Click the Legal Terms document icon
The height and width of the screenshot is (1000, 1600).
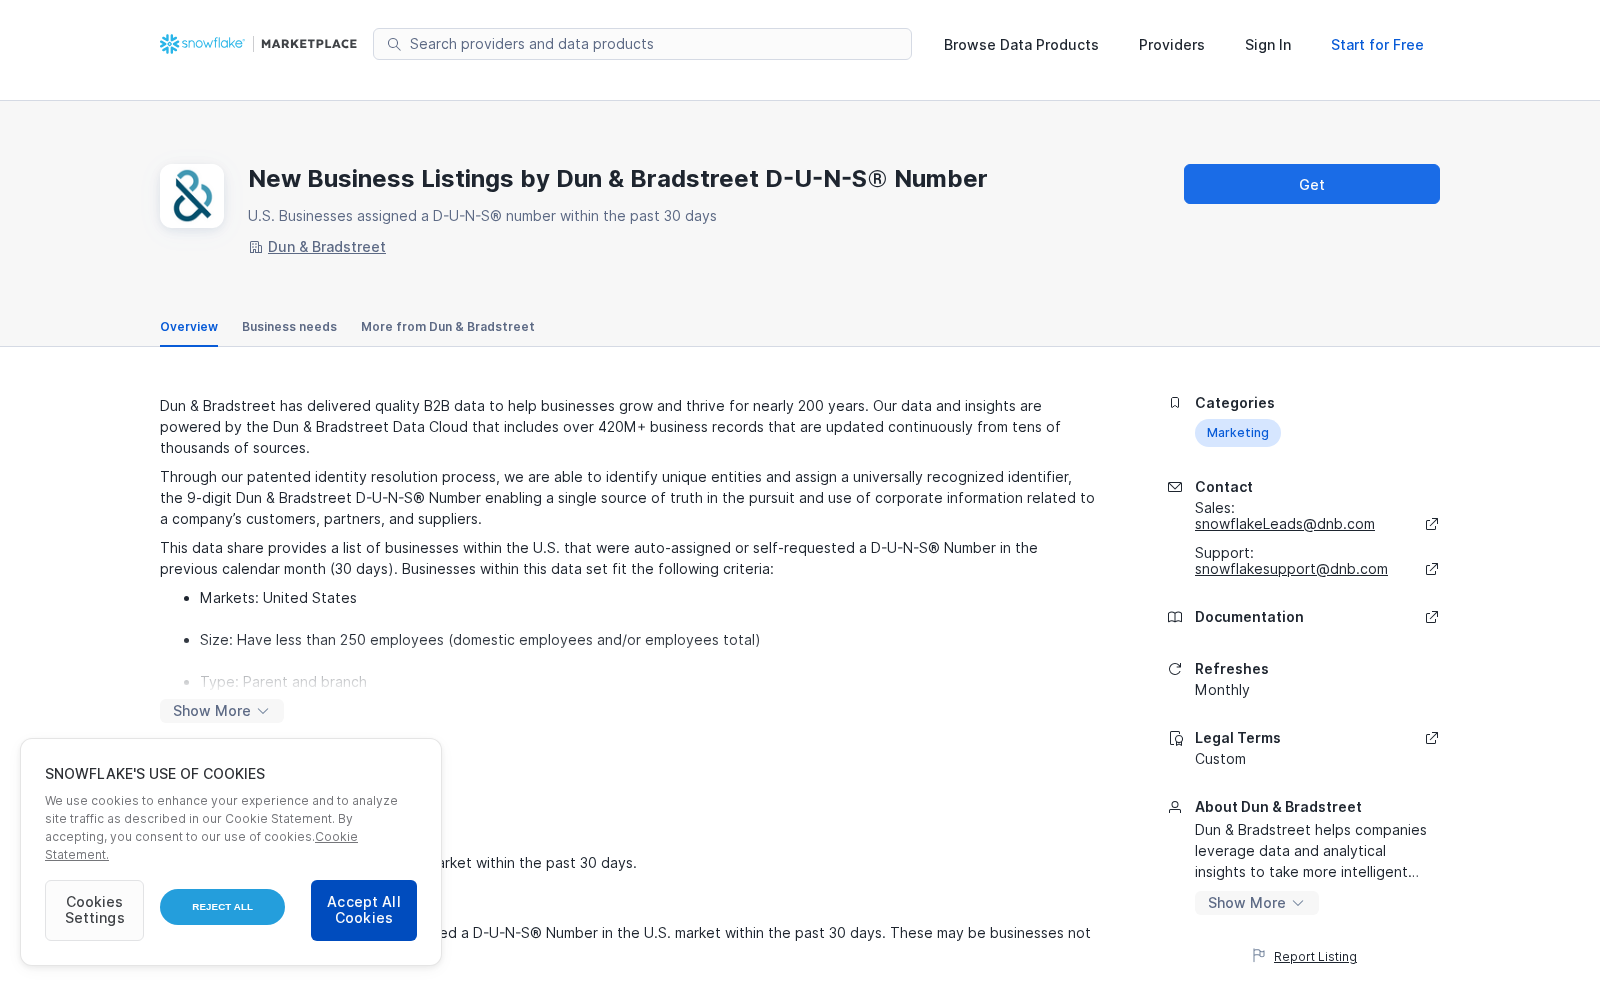(x=1175, y=738)
